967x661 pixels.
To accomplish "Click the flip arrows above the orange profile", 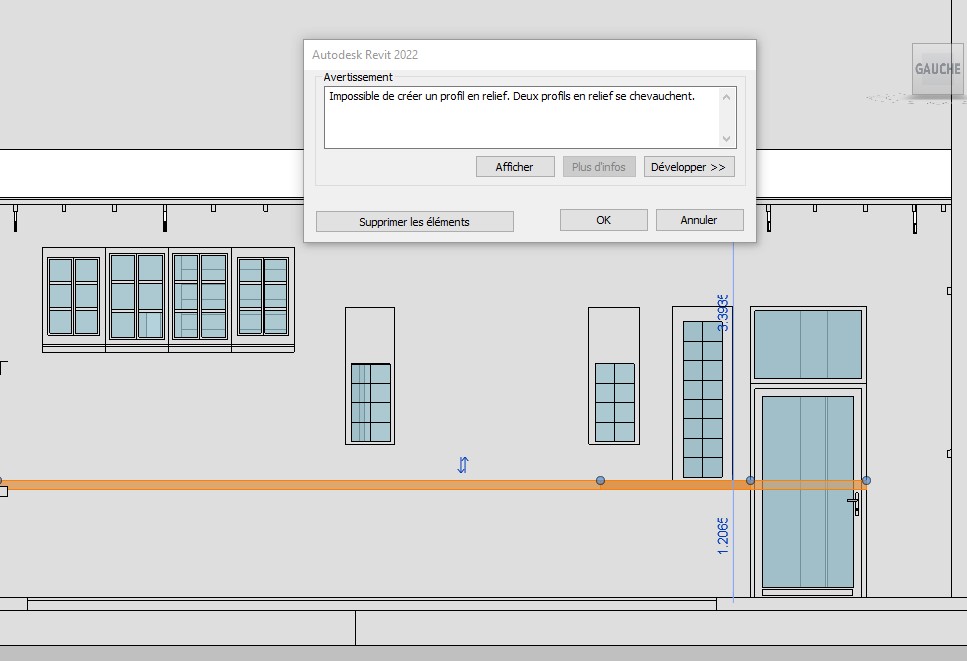I will click(463, 465).
